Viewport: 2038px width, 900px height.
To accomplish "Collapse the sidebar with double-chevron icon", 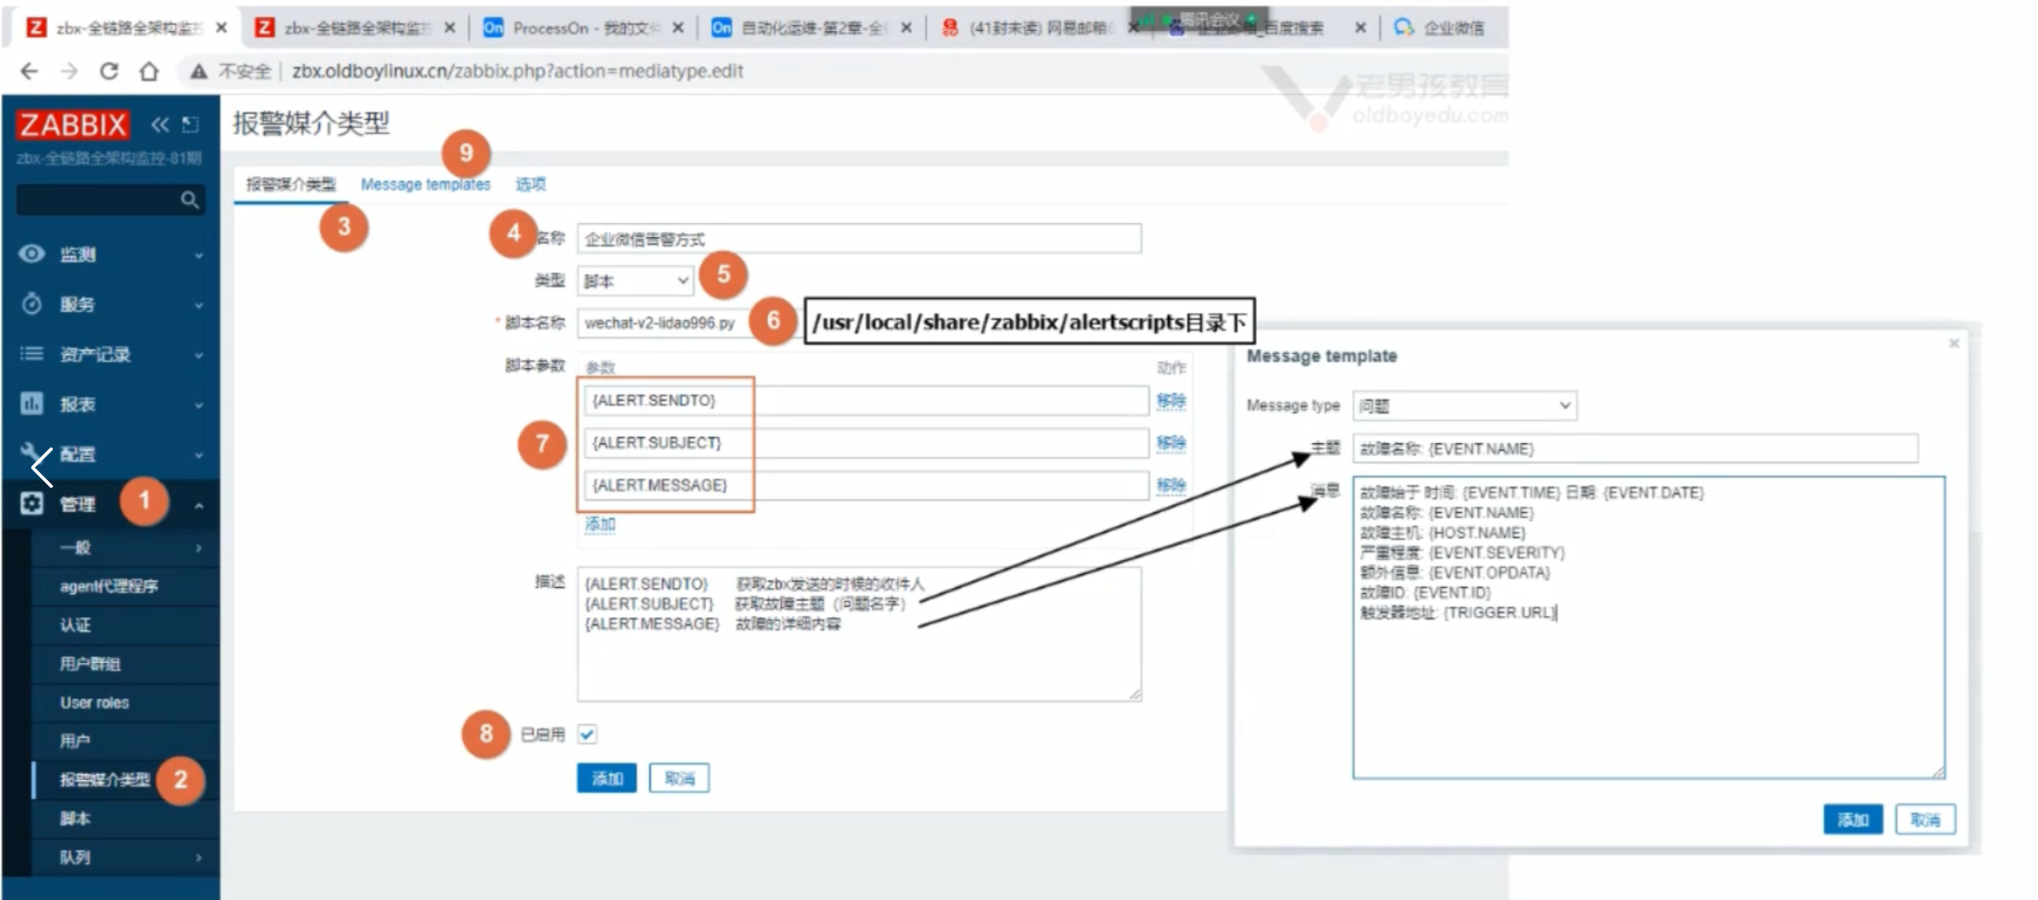I will click(160, 124).
